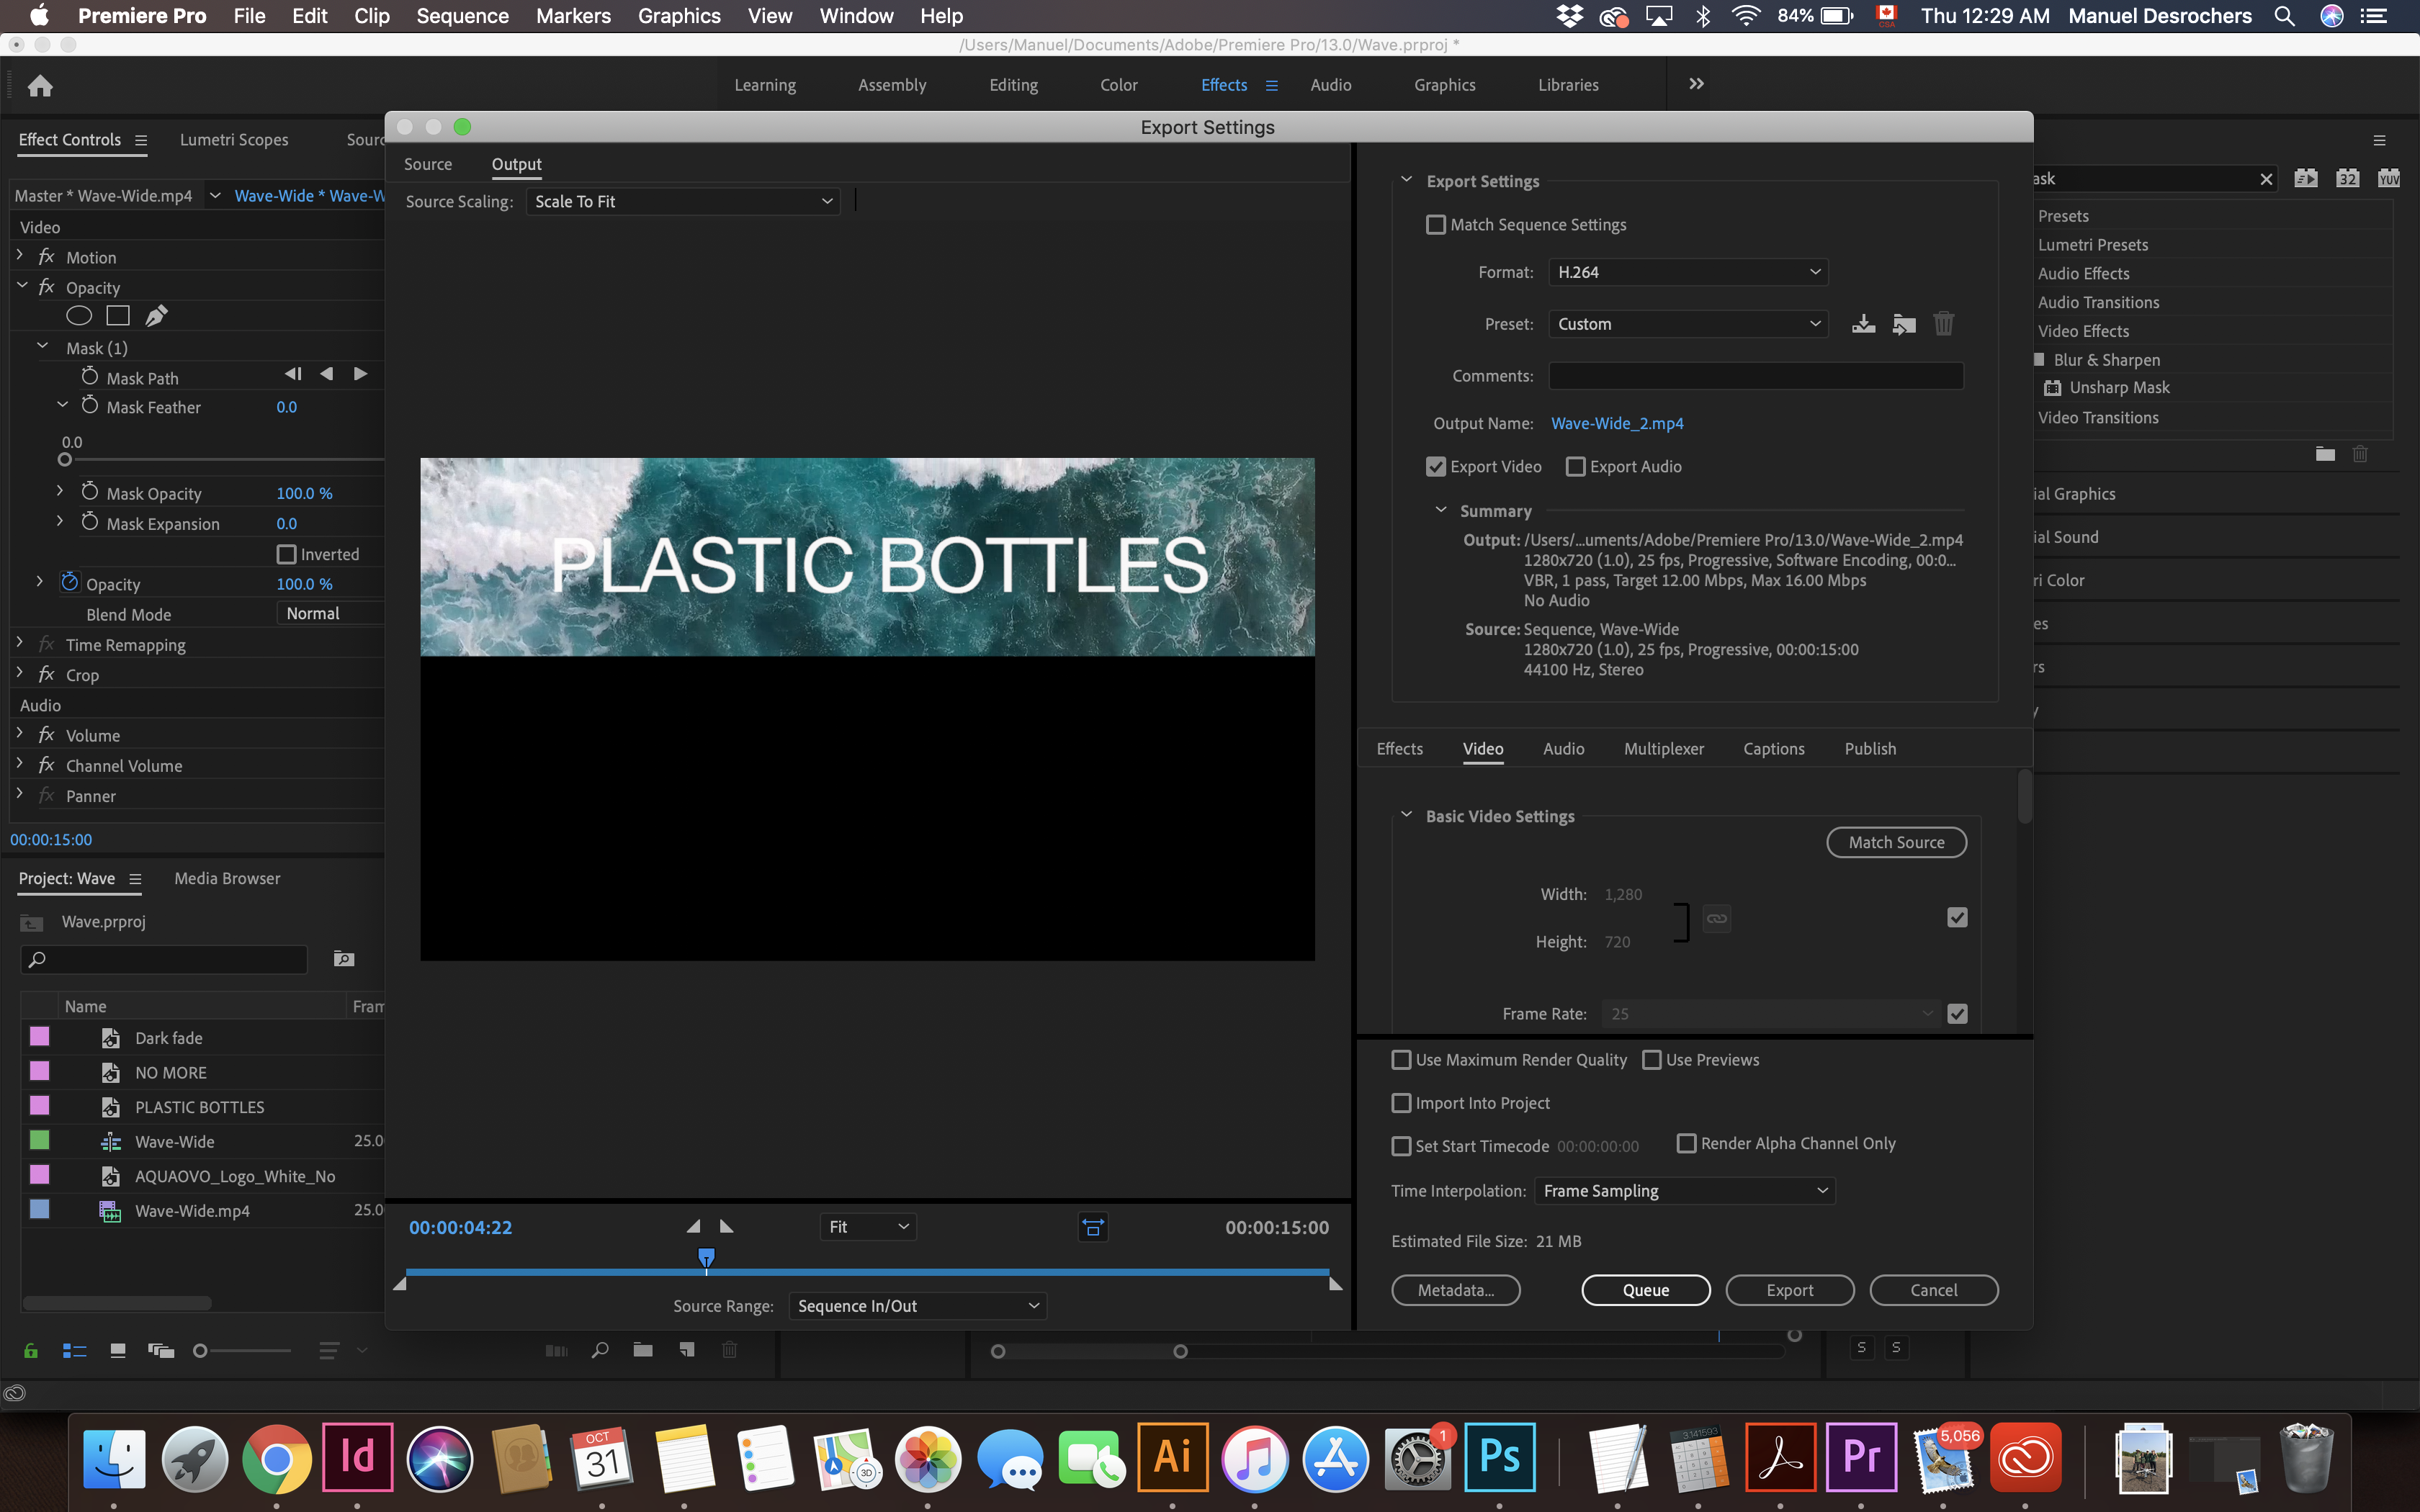This screenshot has width=2420, height=1512.
Task: Select the free draw bezier pen mask tool
Action: pyautogui.click(x=156, y=316)
